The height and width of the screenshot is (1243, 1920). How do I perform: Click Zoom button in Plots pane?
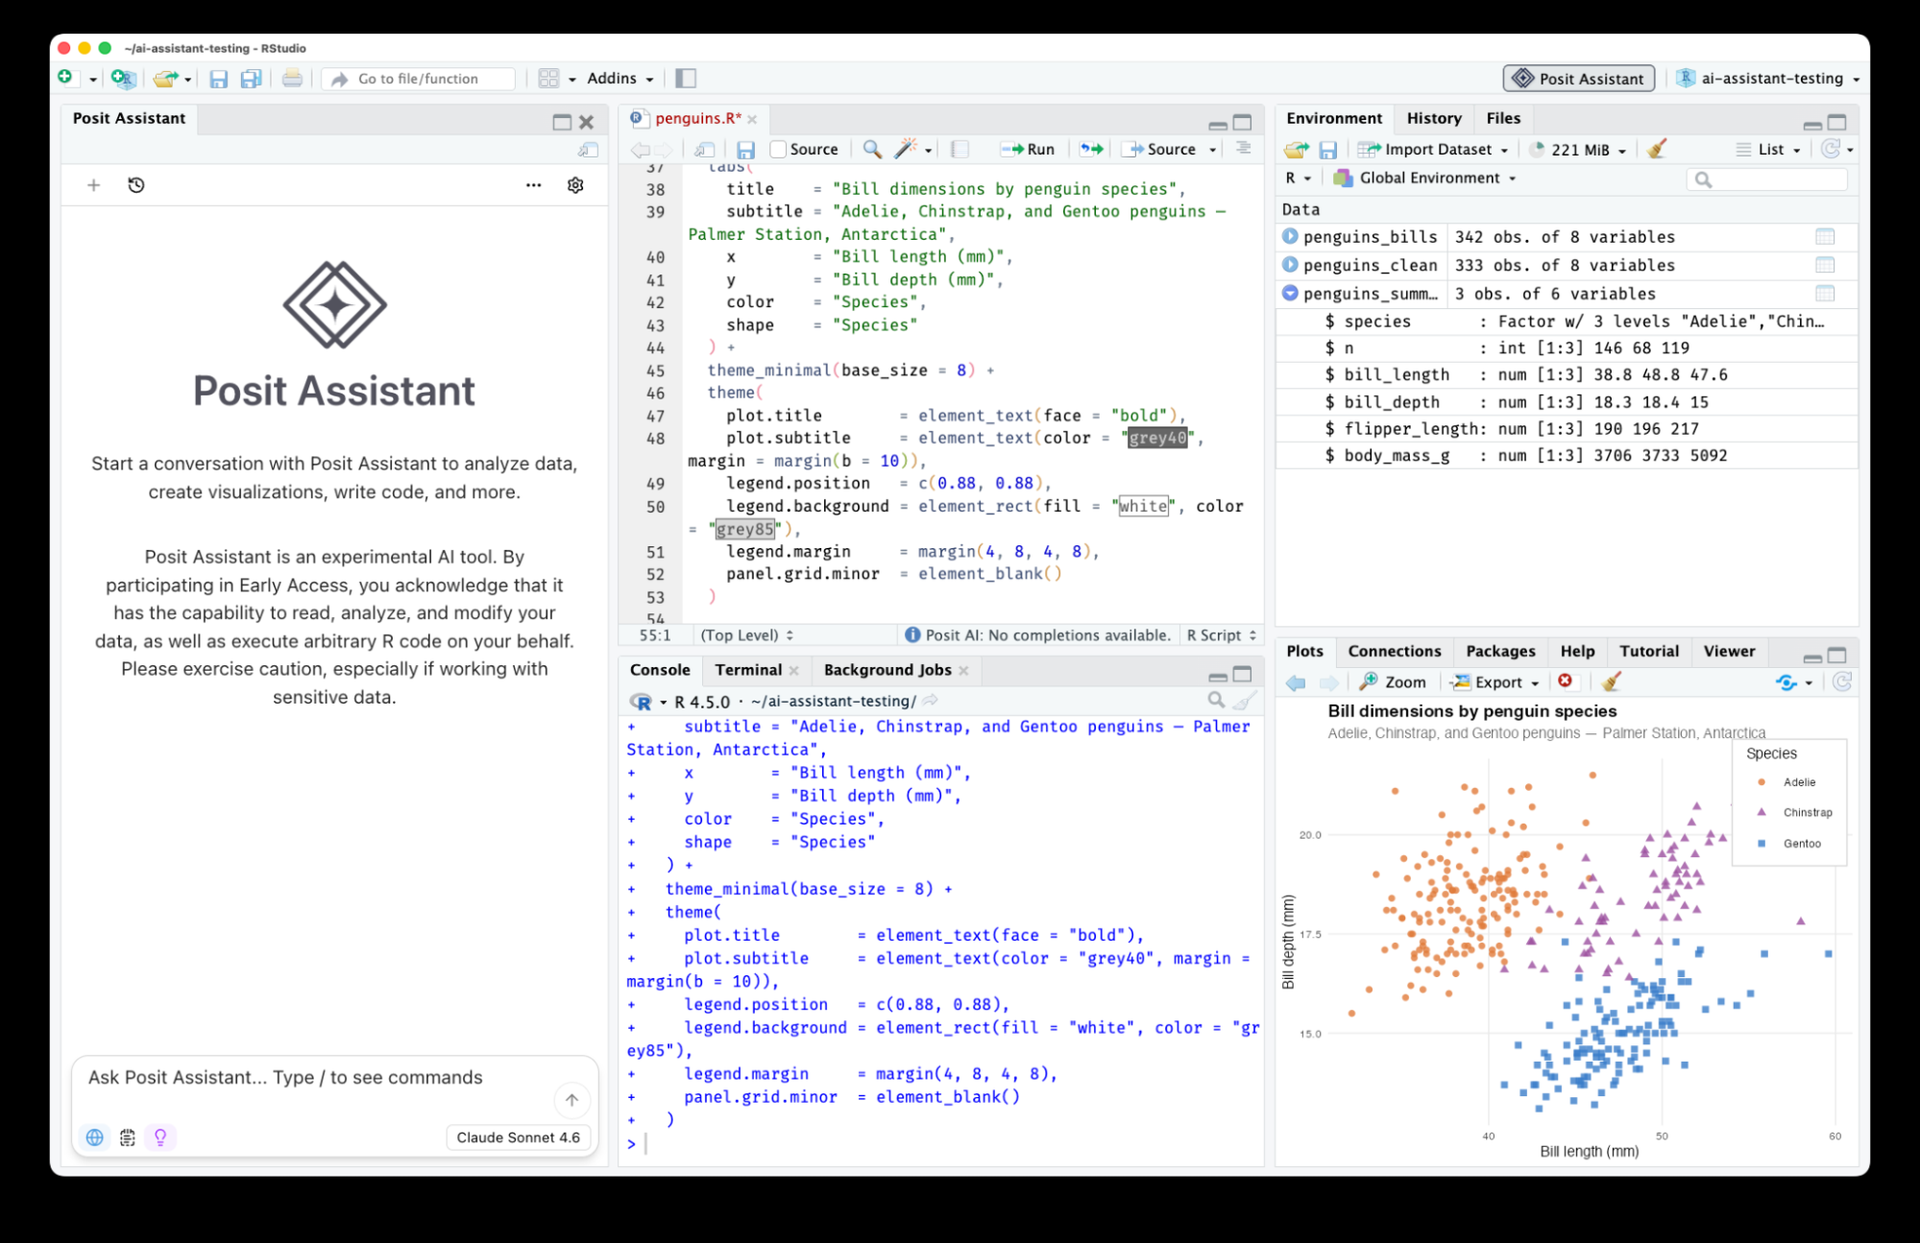(1392, 682)
